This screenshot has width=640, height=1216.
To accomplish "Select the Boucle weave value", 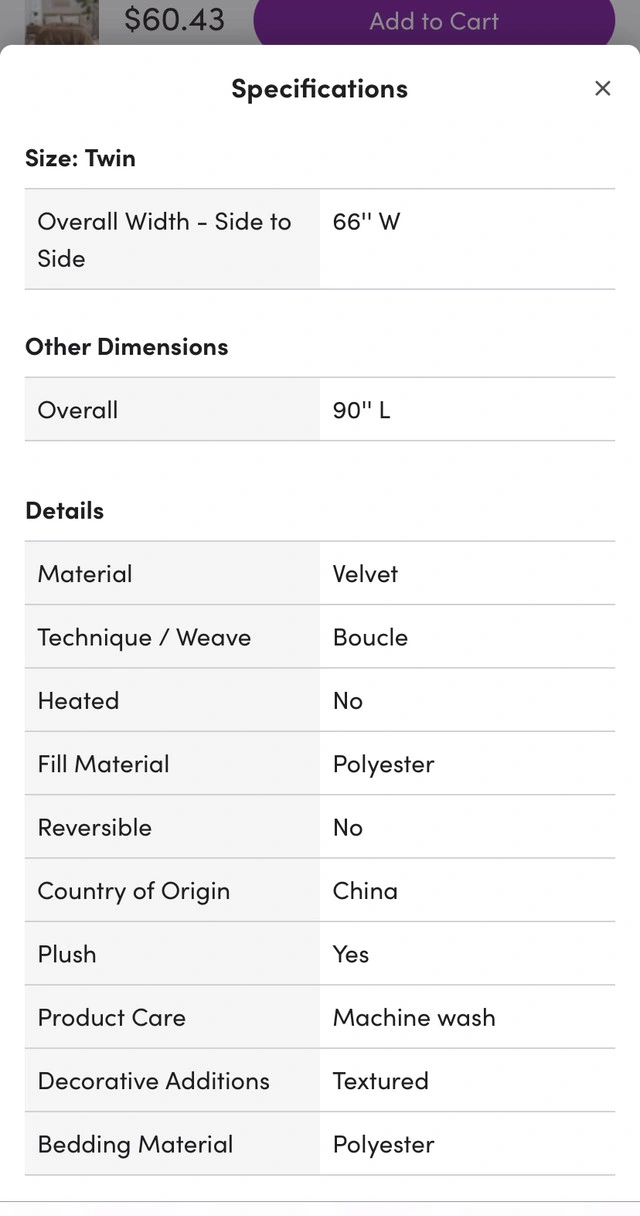I will (370, 637).
